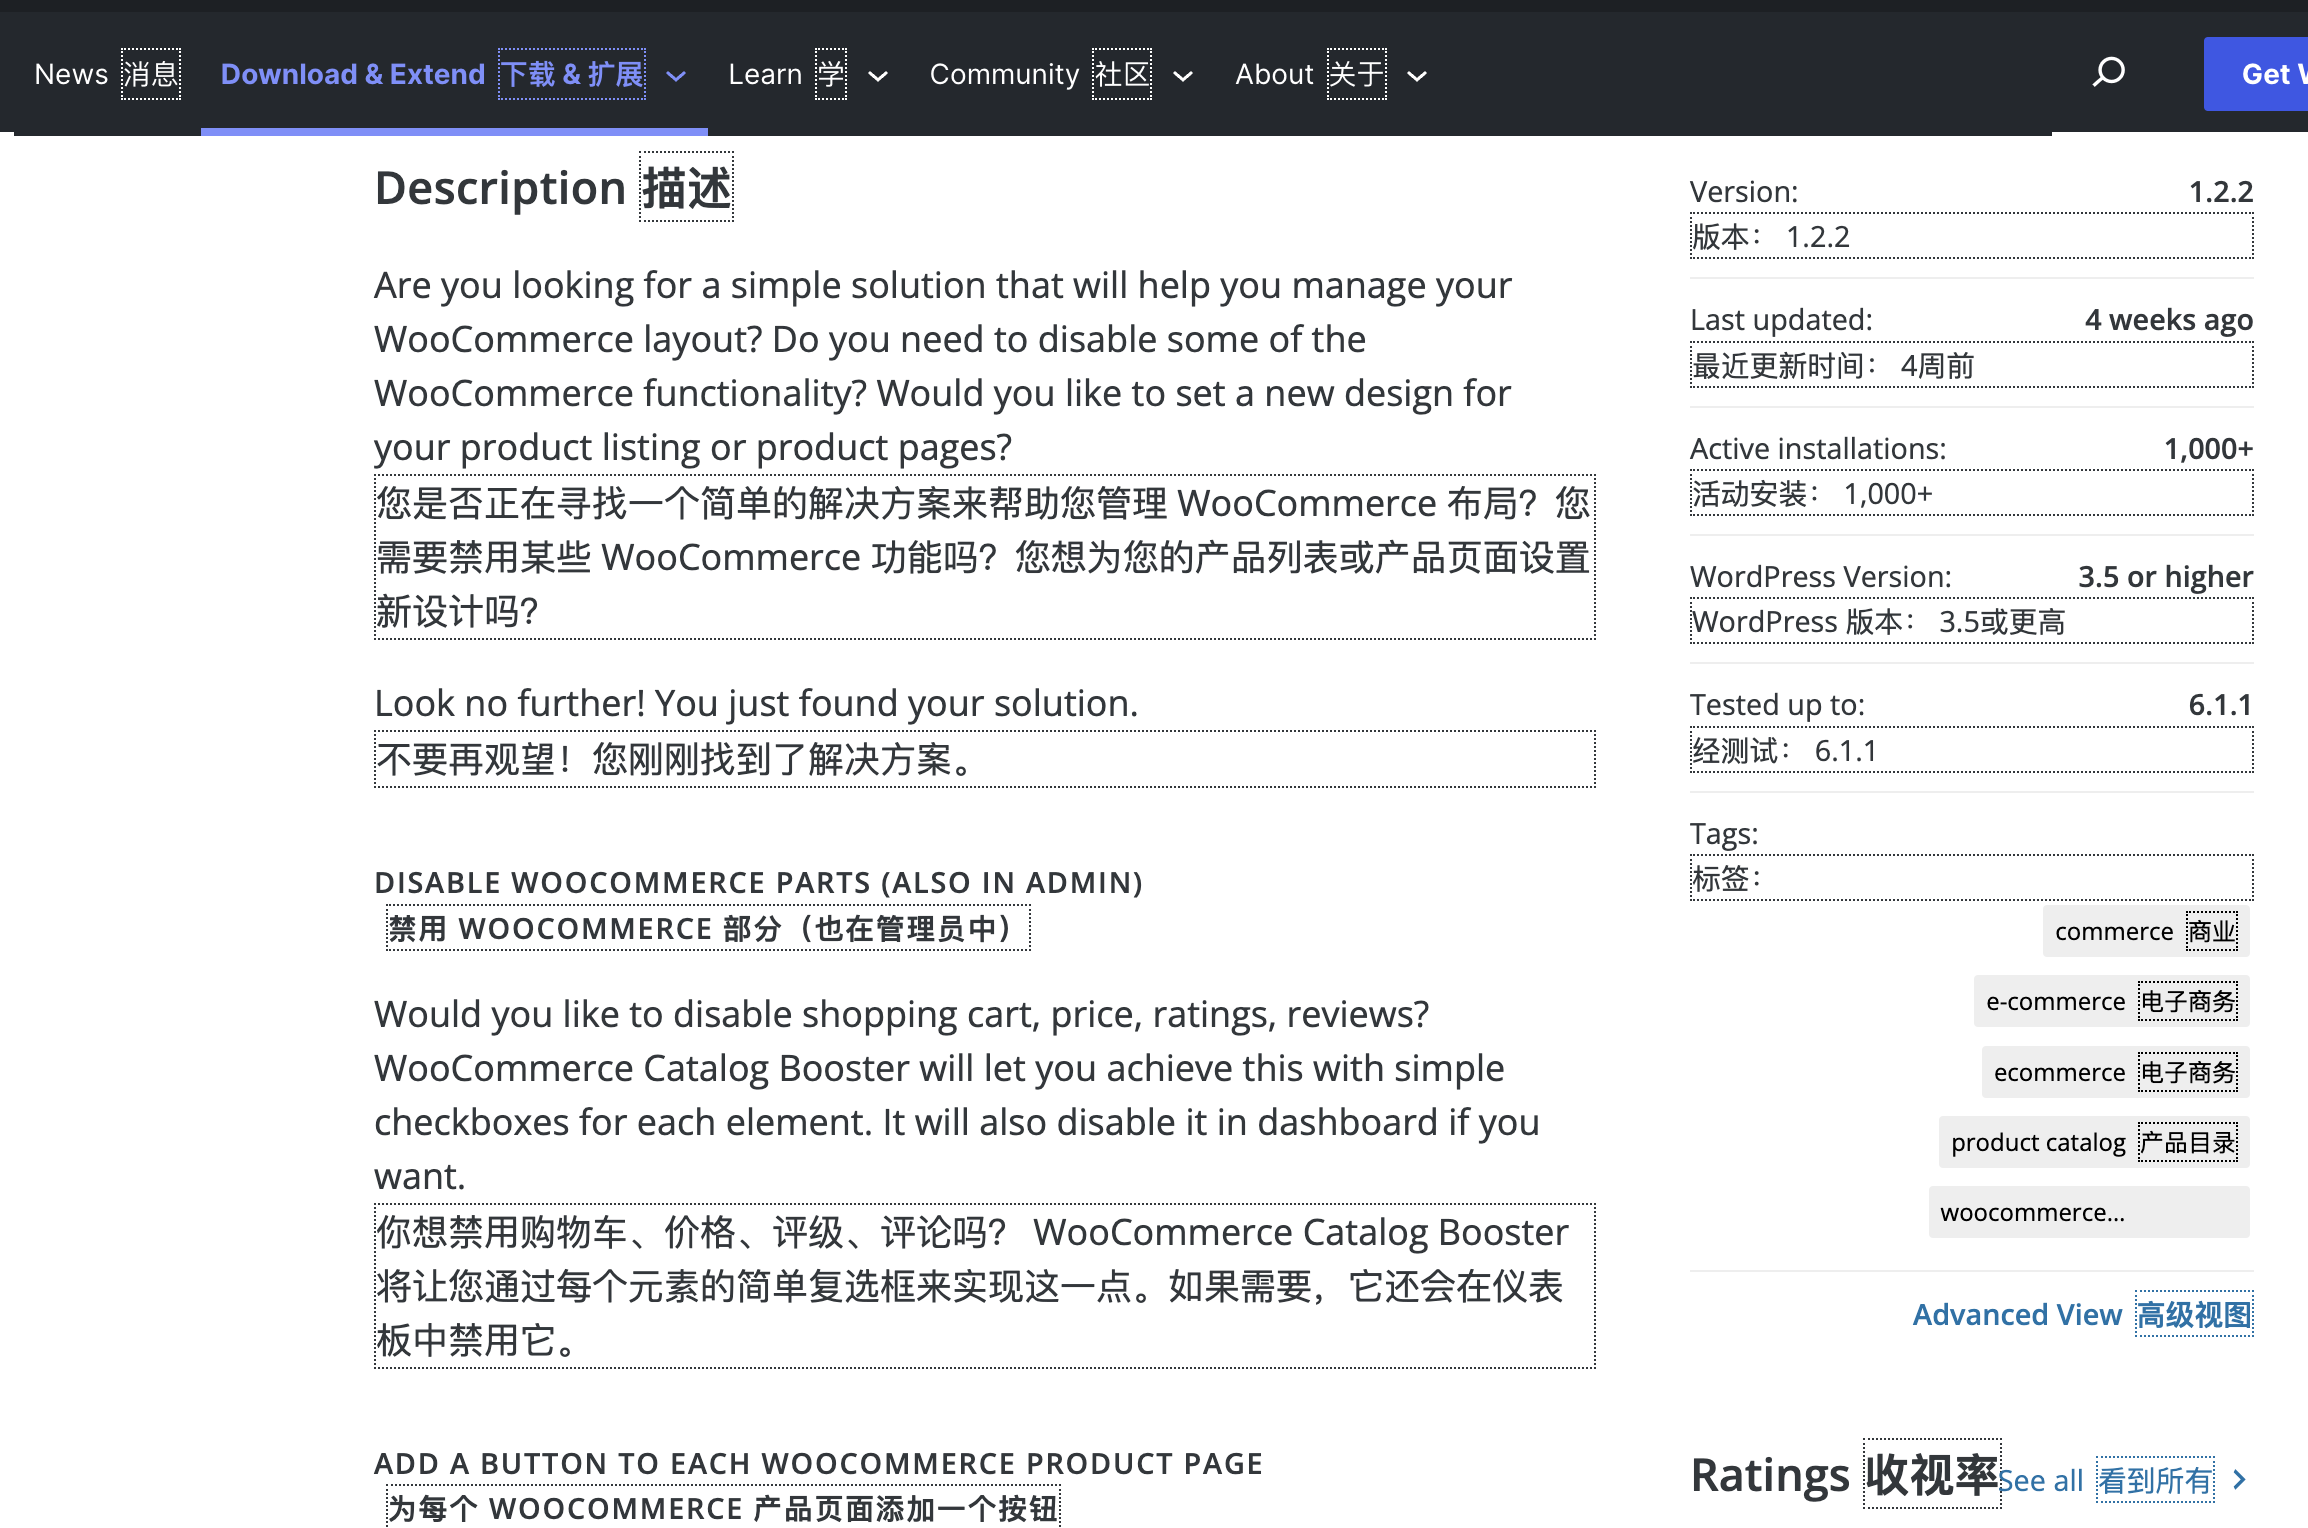This screenshot has width=2308, height=1528.
Task: Expand the Download & Extend dropdown
Action: 676,75
